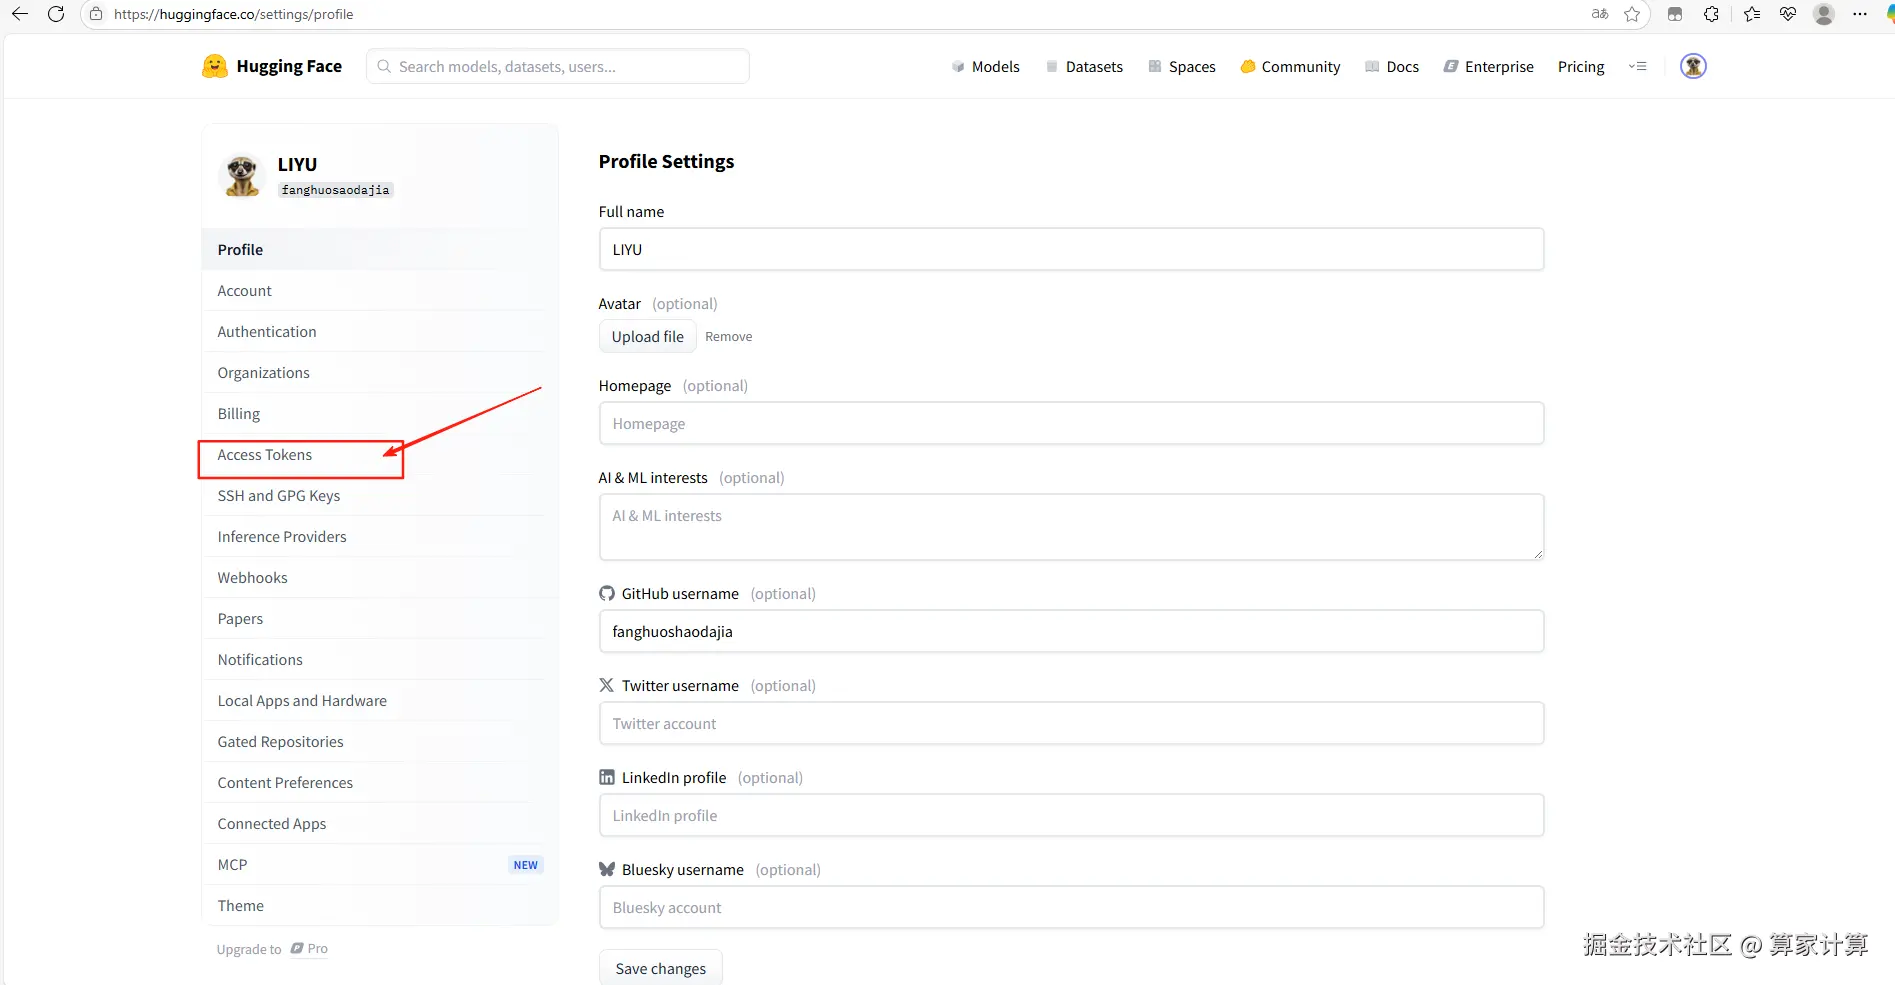Screen dimensions: 1895x985
Task: Open Datasets page in navbar
Action: 1084,66
